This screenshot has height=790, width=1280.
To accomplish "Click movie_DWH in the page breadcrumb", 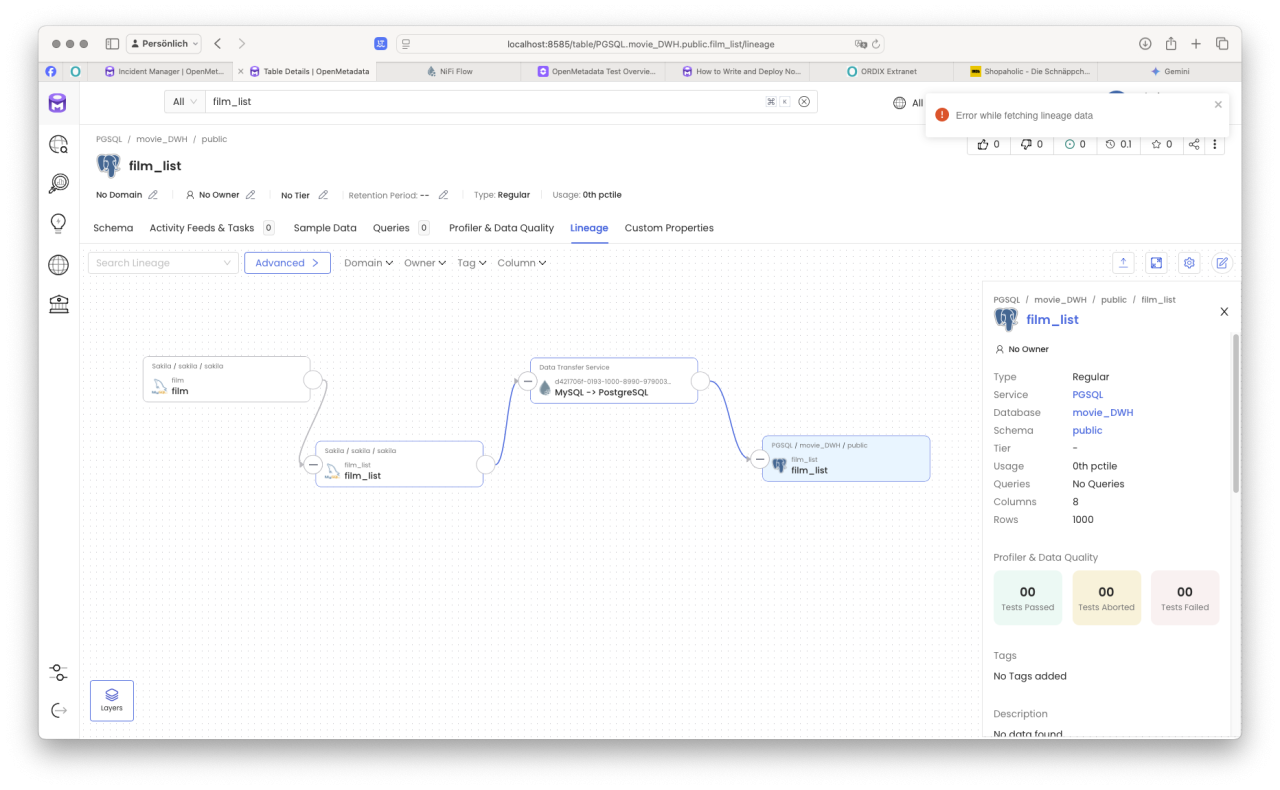I will coord(162,139).
